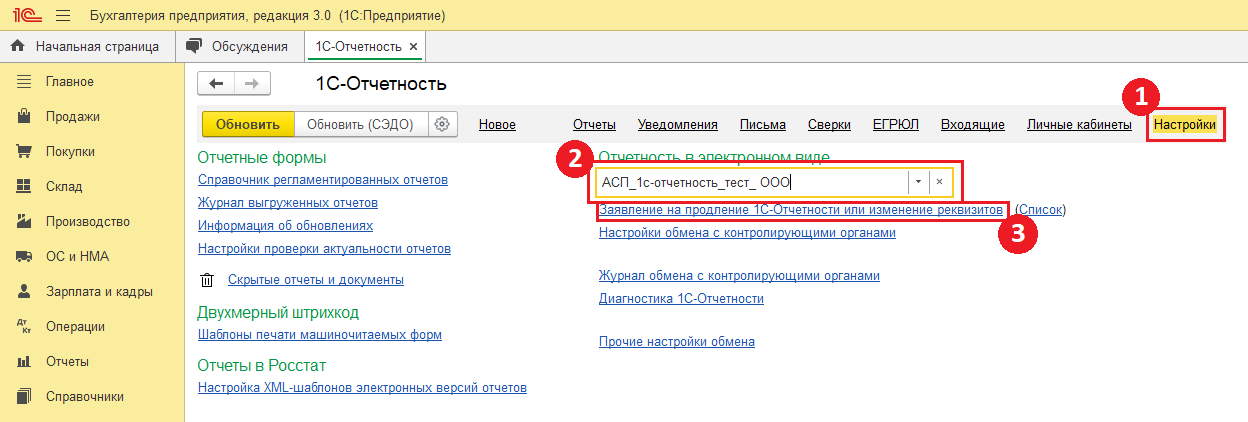Open the Входящие section
The image size is (1248, 422).
tap(973, 124)
